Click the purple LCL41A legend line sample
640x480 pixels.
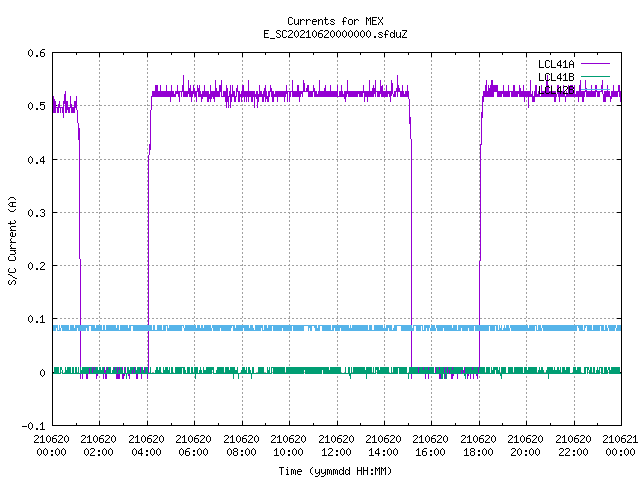click(x=595, y=64)
